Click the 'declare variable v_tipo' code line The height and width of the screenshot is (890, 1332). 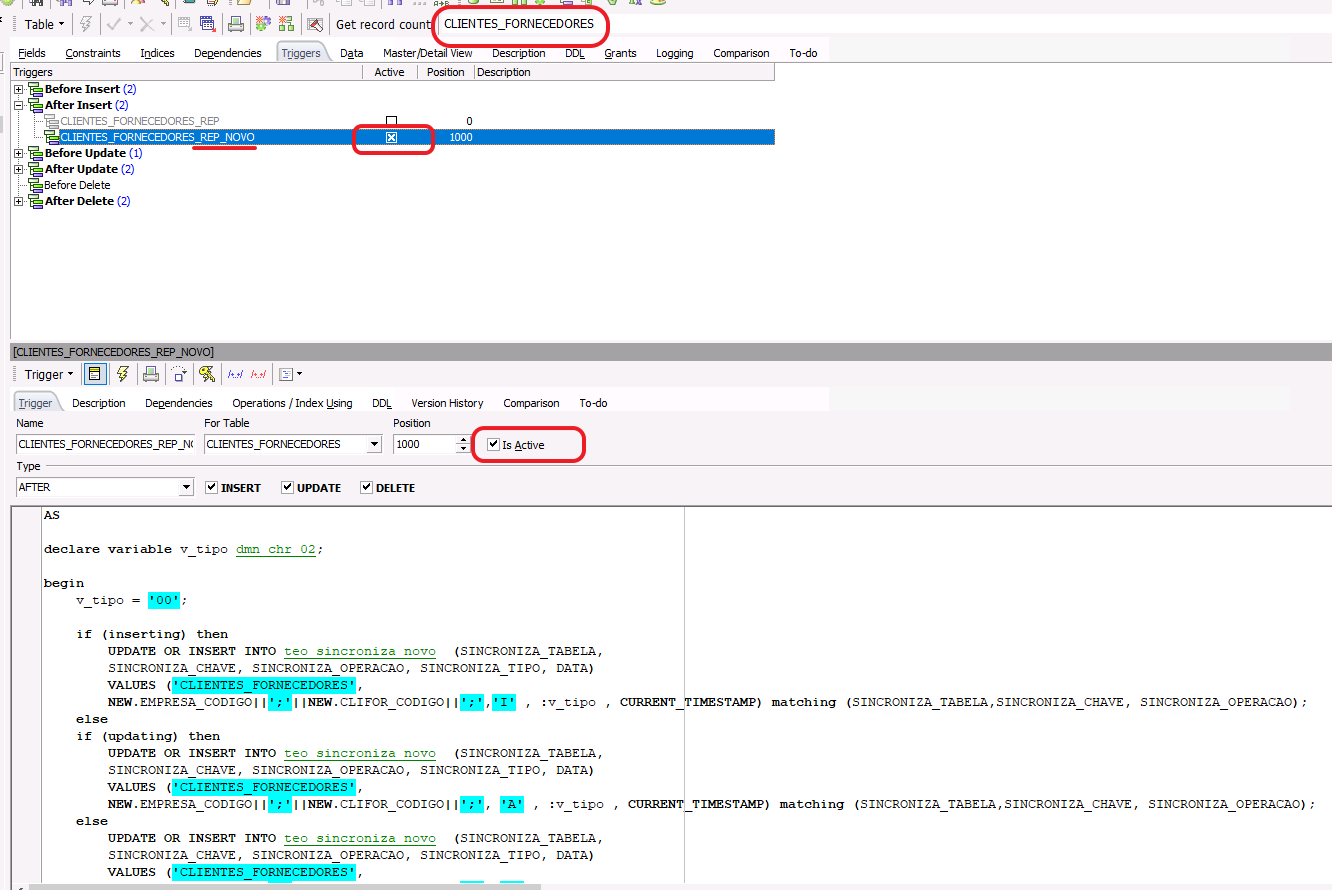point(184,549)
